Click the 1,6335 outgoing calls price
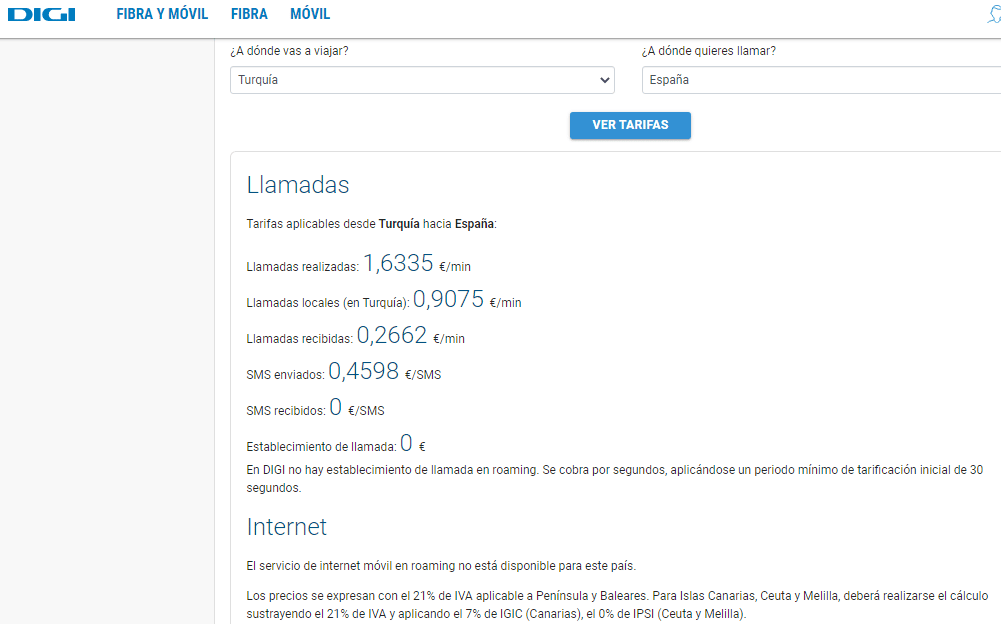The width and height of the screenshot is (1001, 624). (398, 264)
